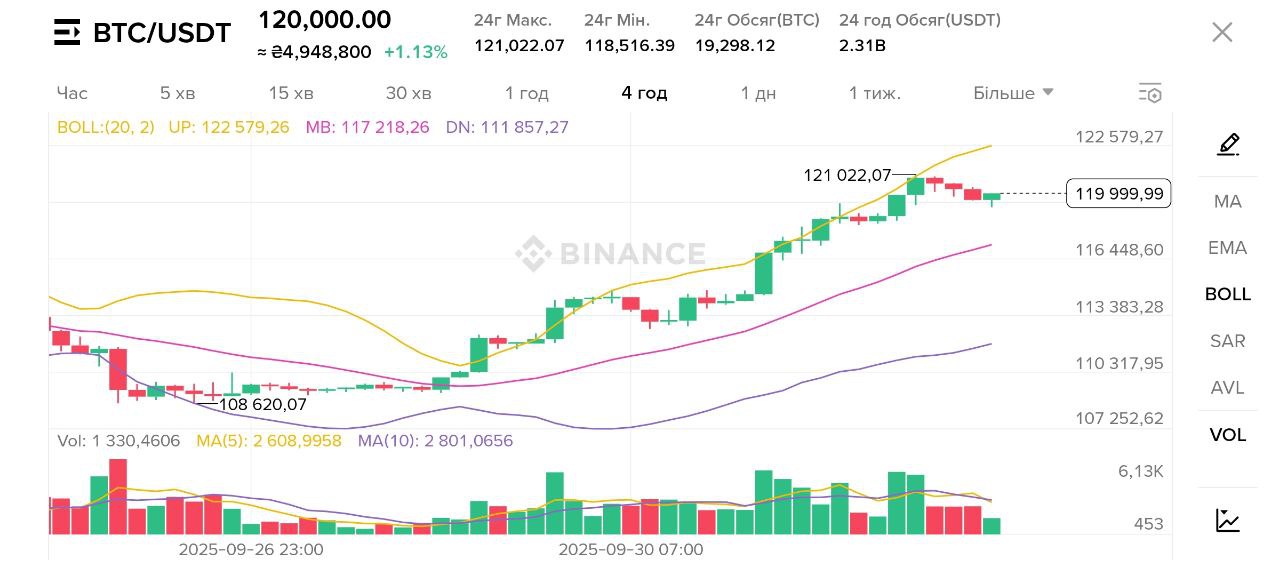Viewport: 1280px width, 576px height.
Task: Toggle the BOLL indicator off
Action: [x=1228, y=294]
